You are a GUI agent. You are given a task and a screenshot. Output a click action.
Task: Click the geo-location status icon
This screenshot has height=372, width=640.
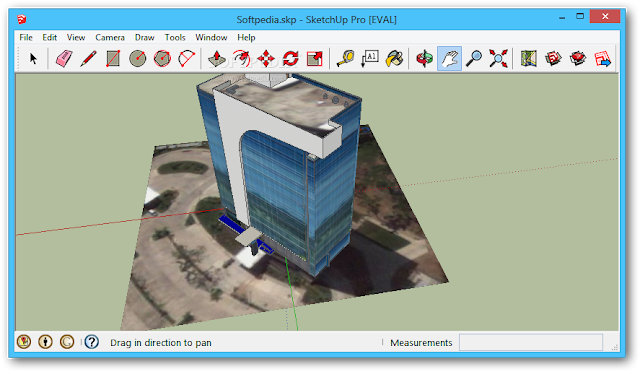point(24,342)
